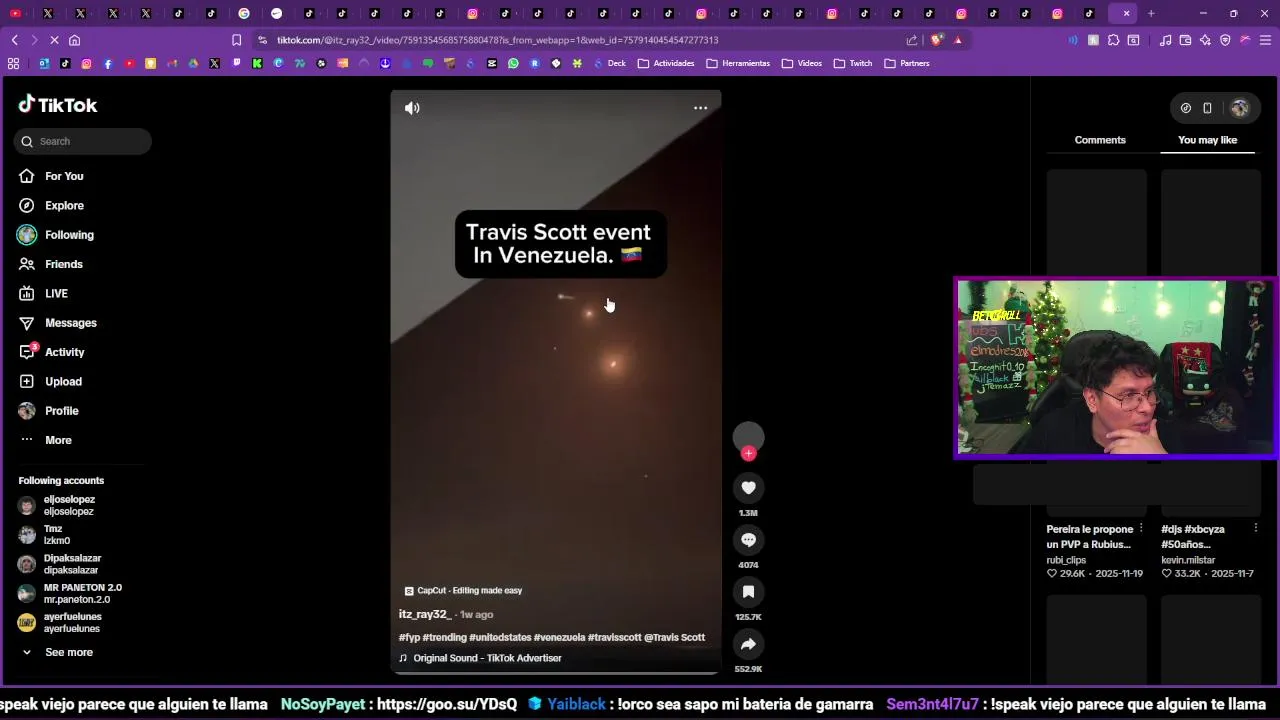
Task: Open the Activity notifications
Action: pos(64,352)
